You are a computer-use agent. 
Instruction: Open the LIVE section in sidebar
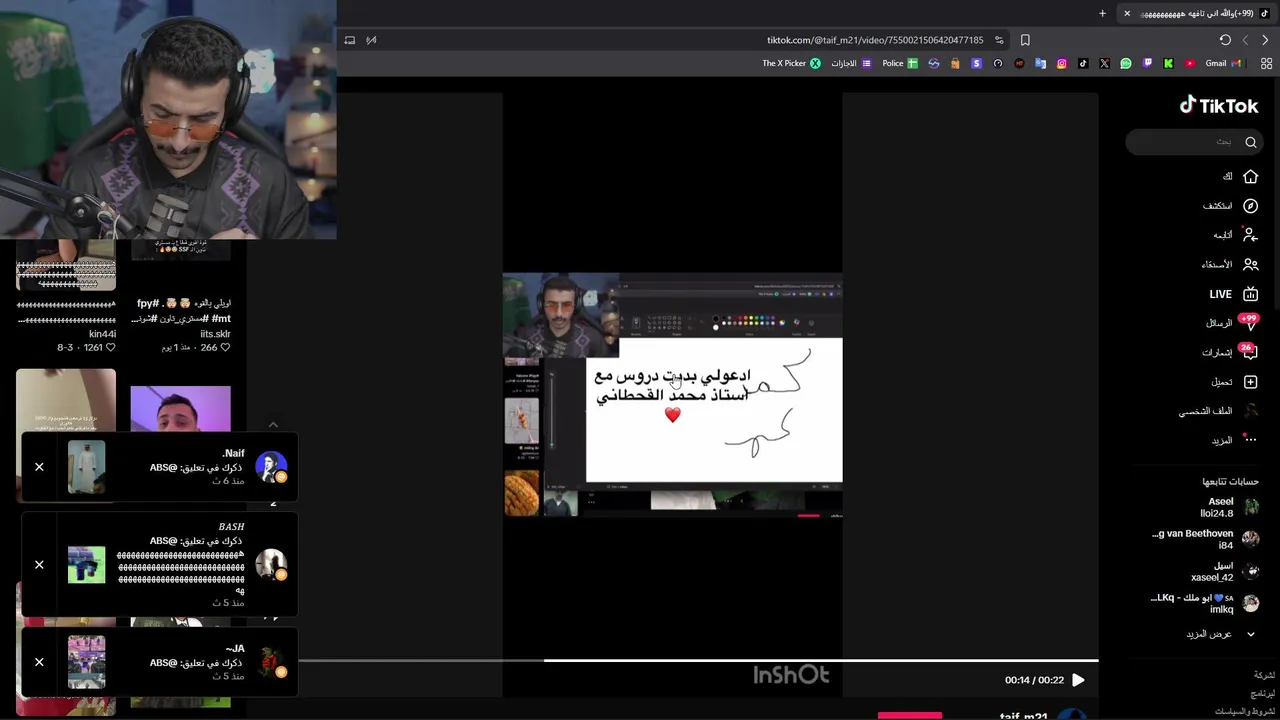point(1233,294)
